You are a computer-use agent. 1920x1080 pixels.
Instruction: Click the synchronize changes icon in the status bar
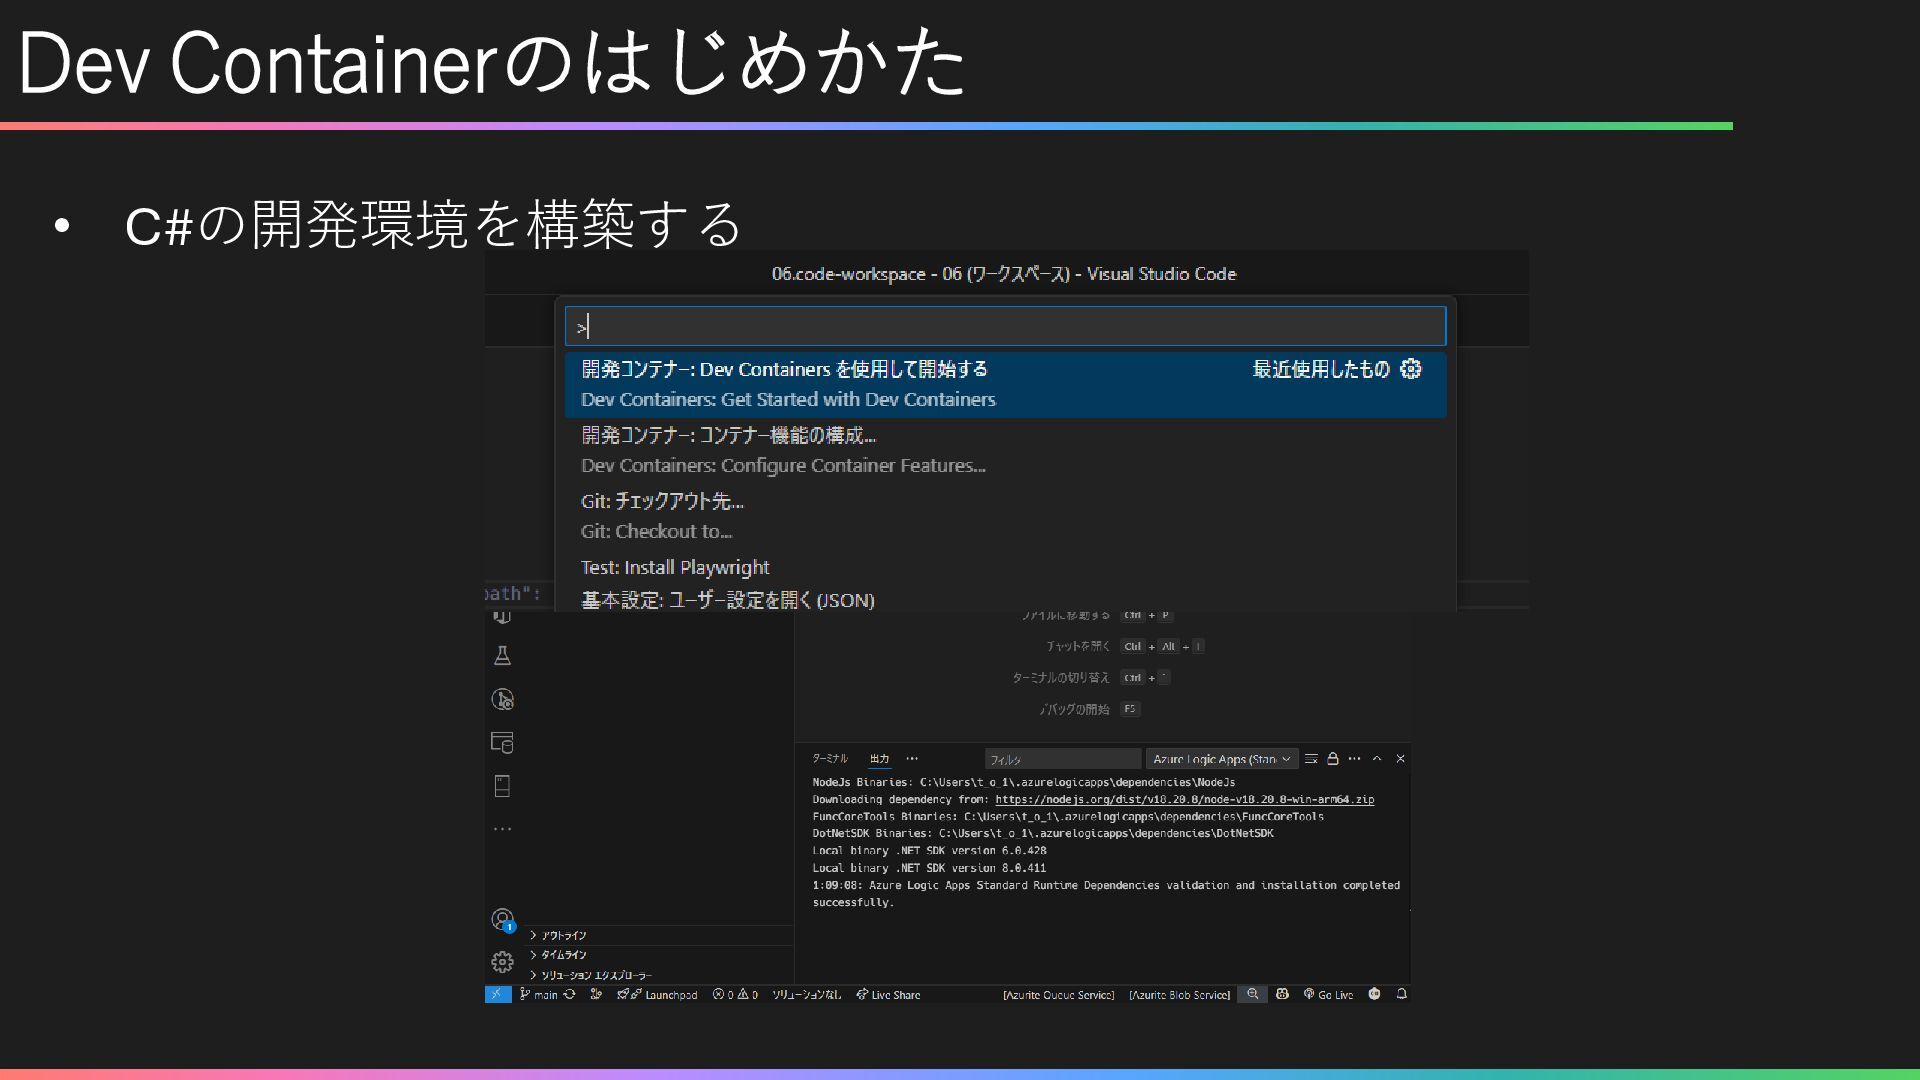pyautogui.click(x=569, y=994)
